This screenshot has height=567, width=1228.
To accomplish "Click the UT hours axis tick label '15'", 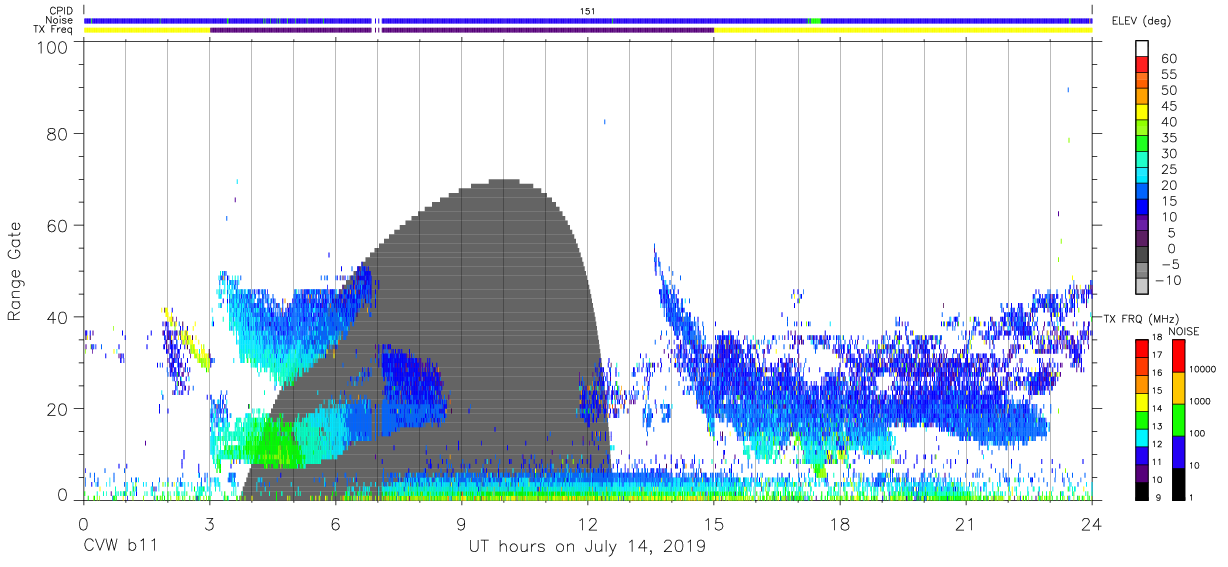I will click(714, 525).
